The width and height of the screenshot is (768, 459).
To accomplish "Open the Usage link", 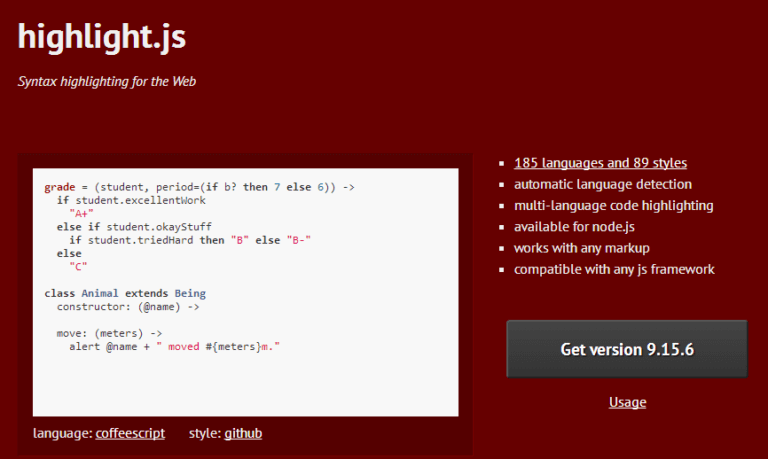I will (x=627, y=402).
